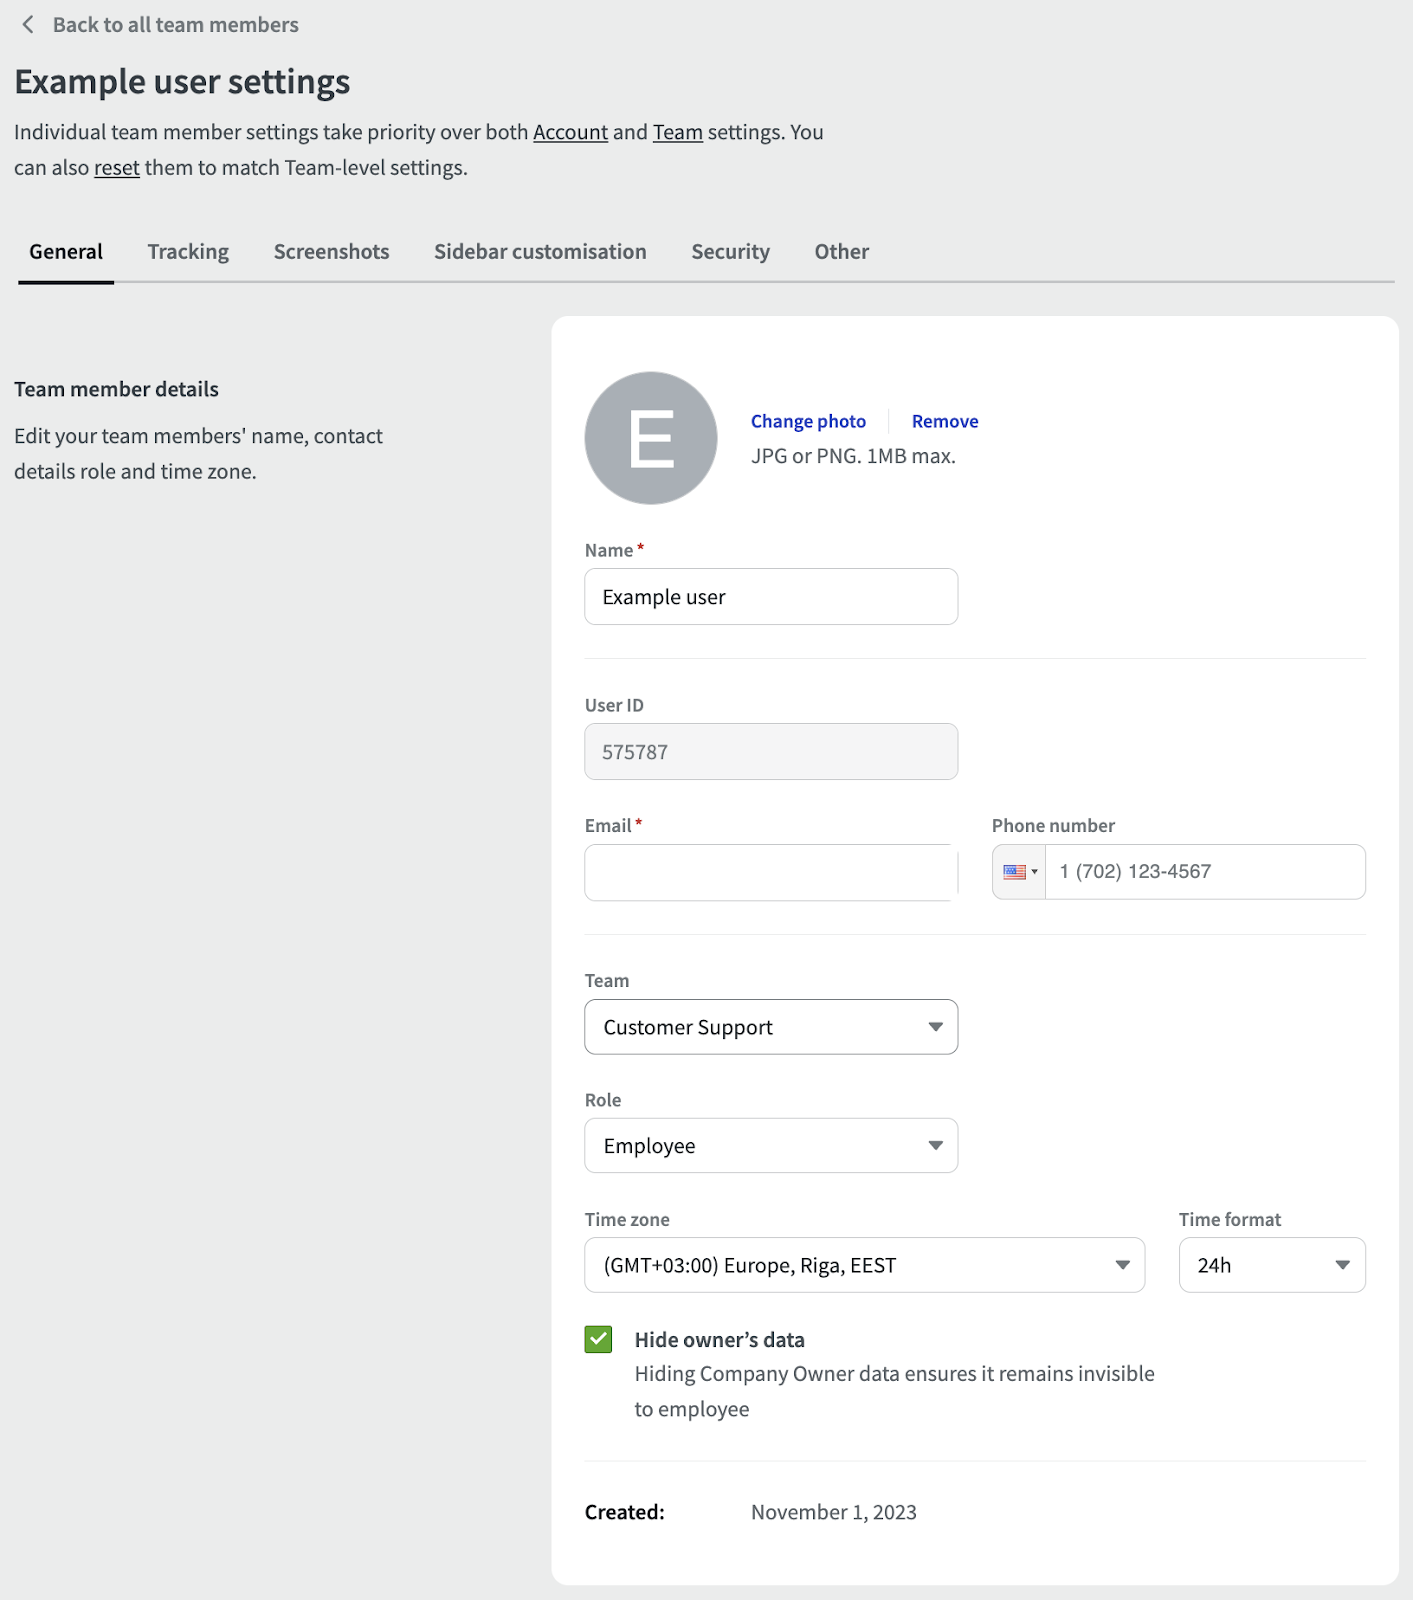Open the Other tab
This screenshot has width=1413, height=1600.
click(x=841, y=252)
